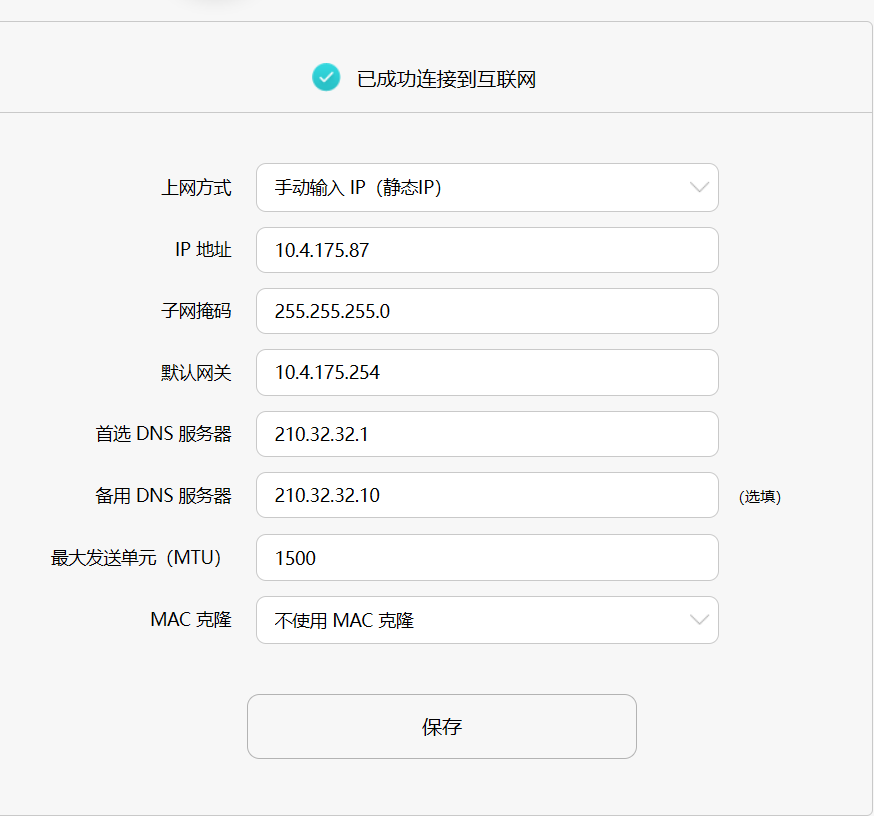Click the IP 地址 input field

487,250
